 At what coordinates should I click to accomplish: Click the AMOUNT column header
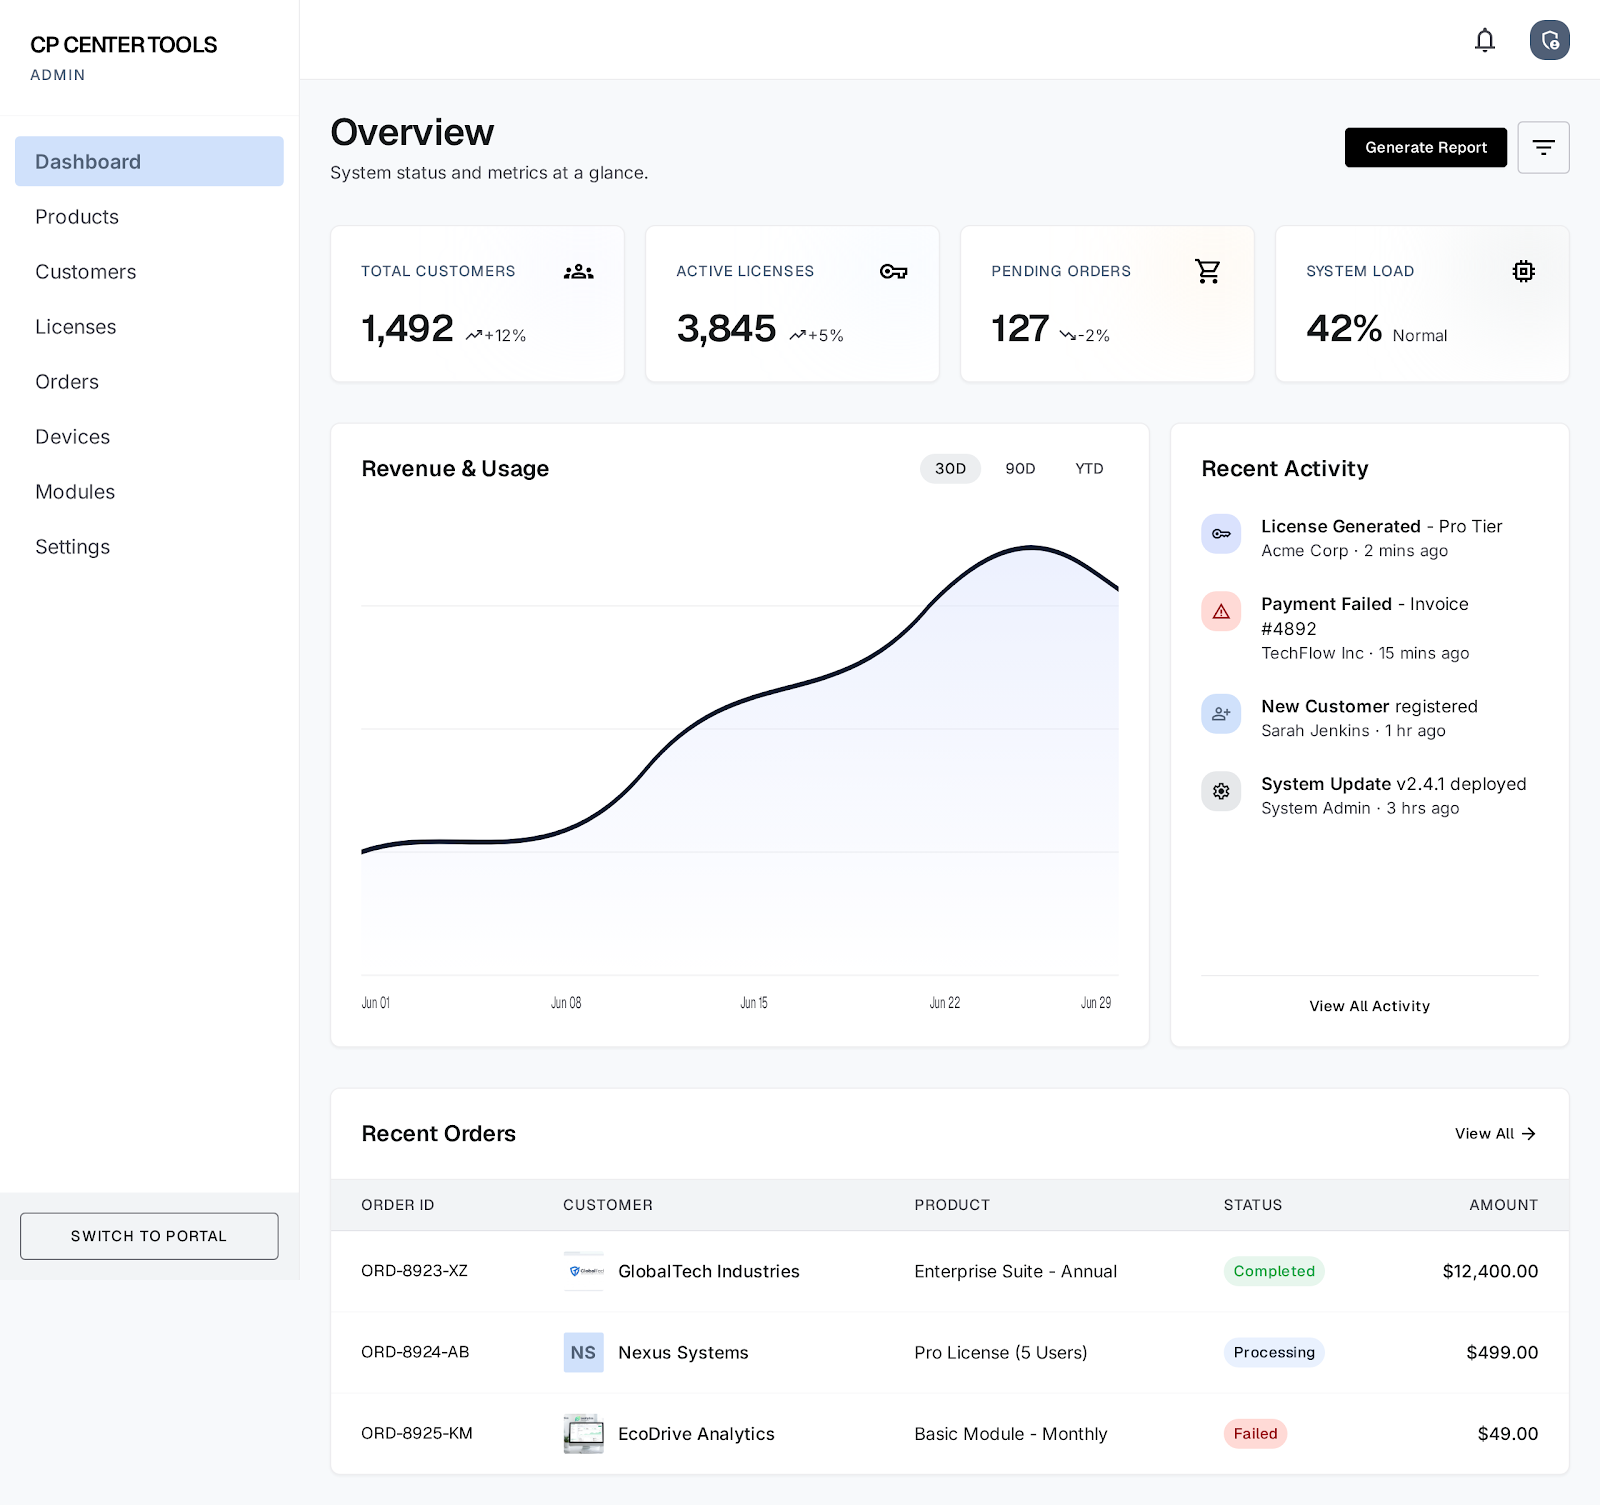coord(1503,1205)
